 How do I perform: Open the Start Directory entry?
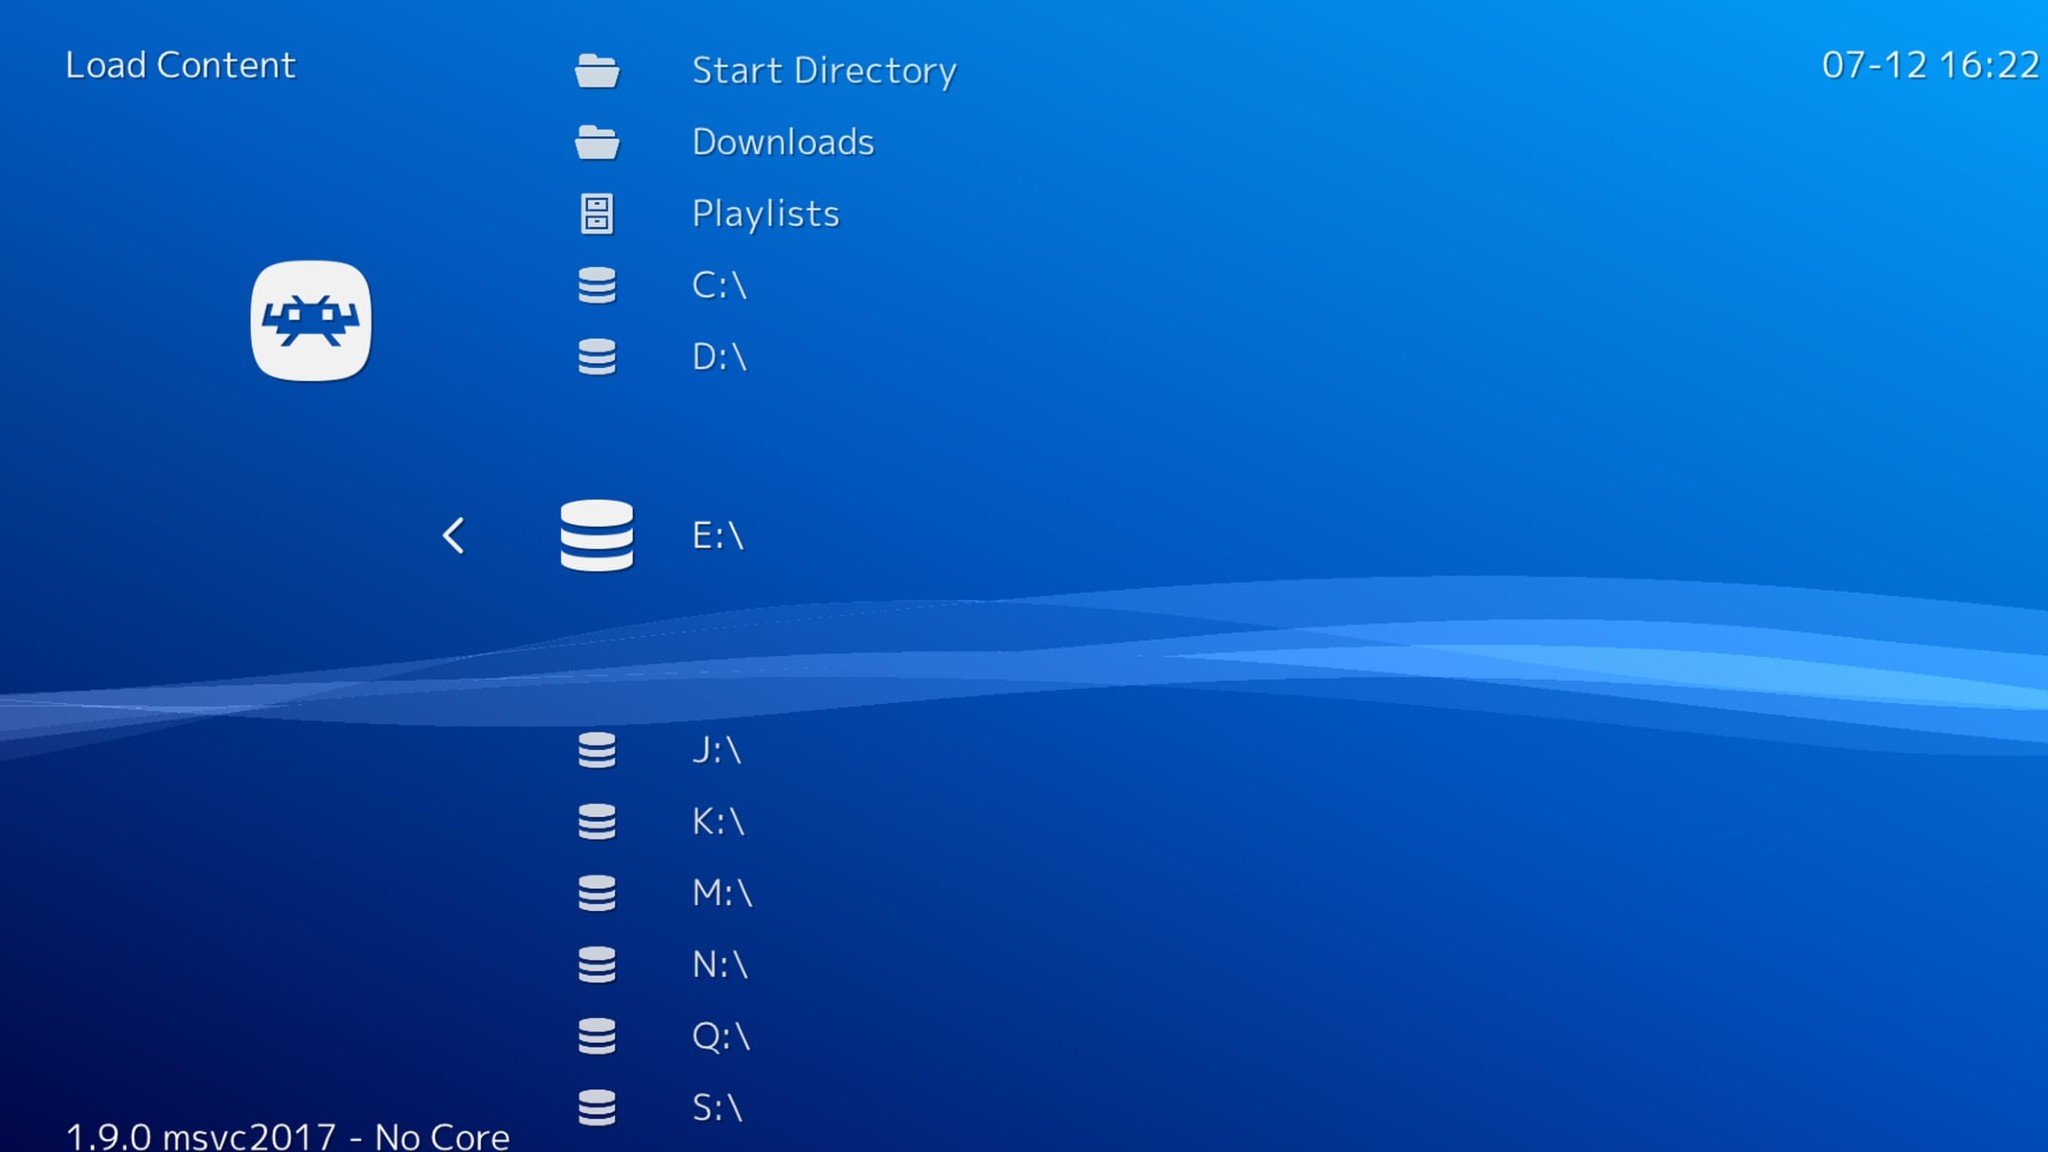pos(824,71)
